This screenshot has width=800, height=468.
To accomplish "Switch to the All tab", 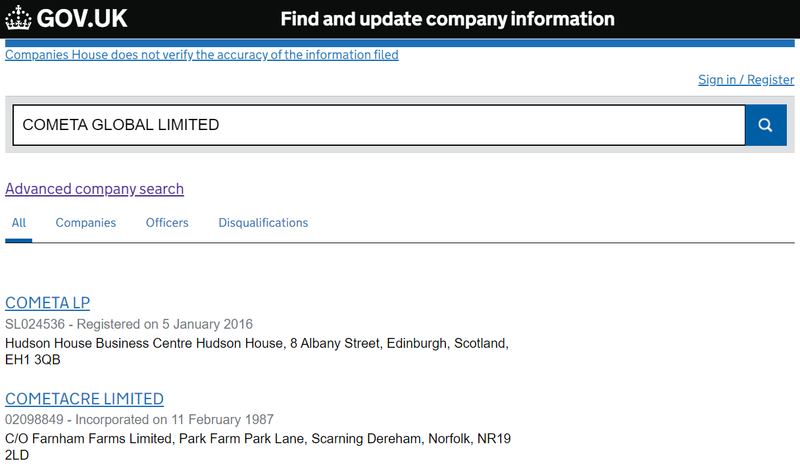I will point(19,223).
